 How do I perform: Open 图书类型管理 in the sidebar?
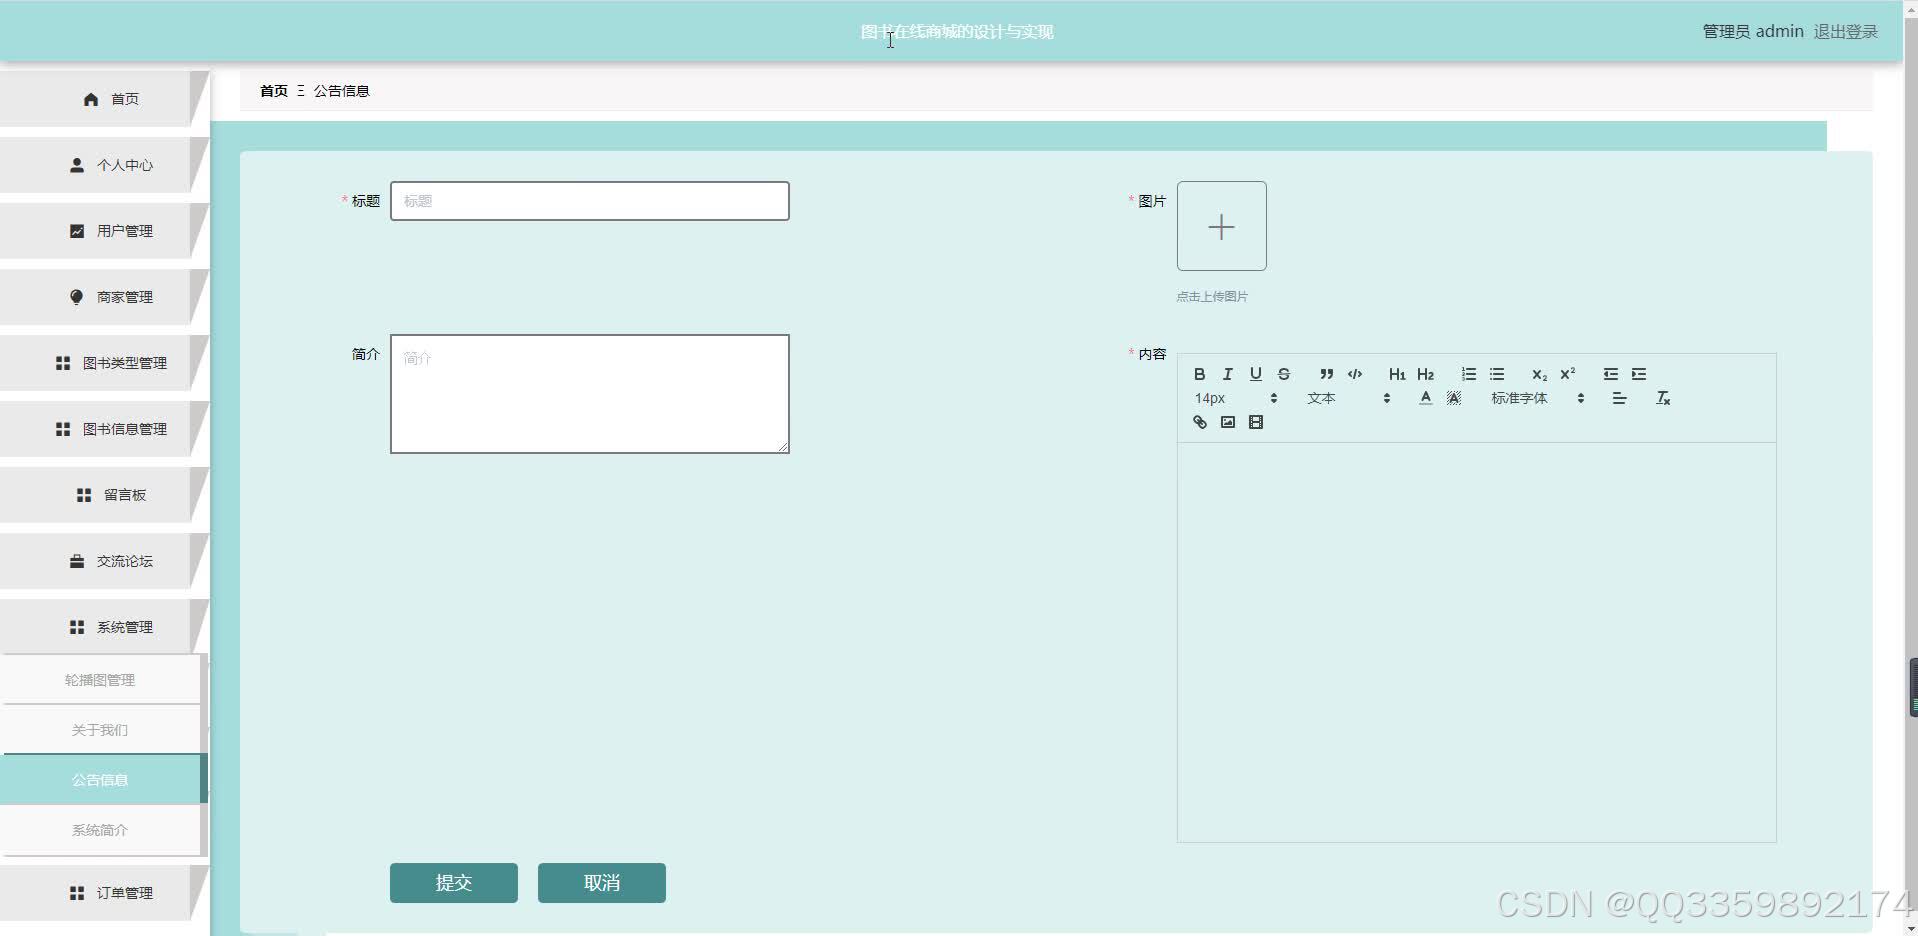104,363
